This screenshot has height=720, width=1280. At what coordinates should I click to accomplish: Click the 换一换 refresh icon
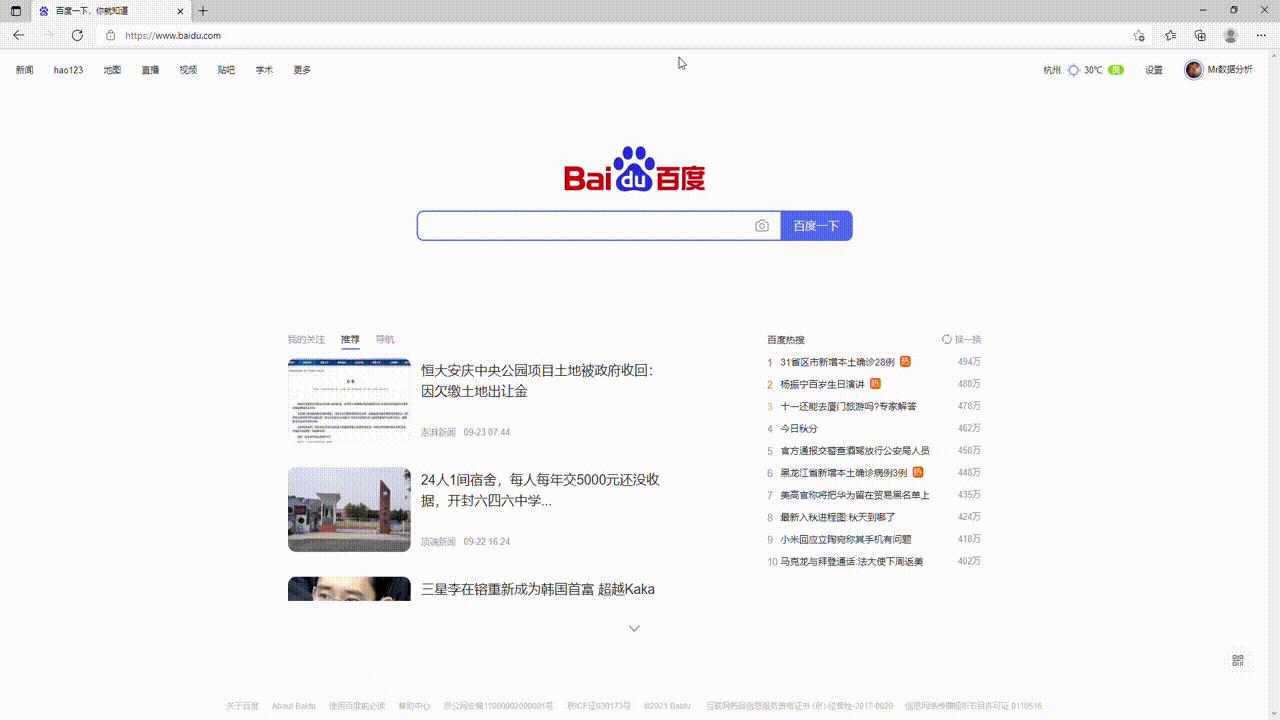[x=947, y=339]
